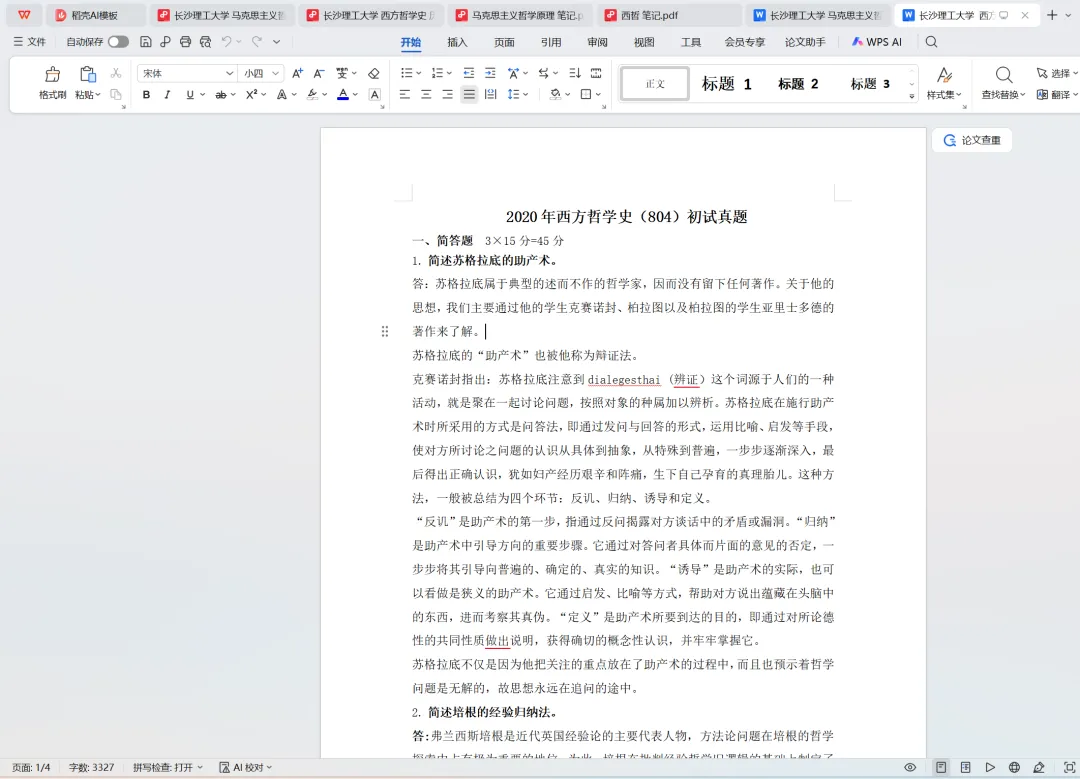Screen dimensions: 1080x779
Task: Click the Style Set (样式集) icon
Action: pos(944,74)
